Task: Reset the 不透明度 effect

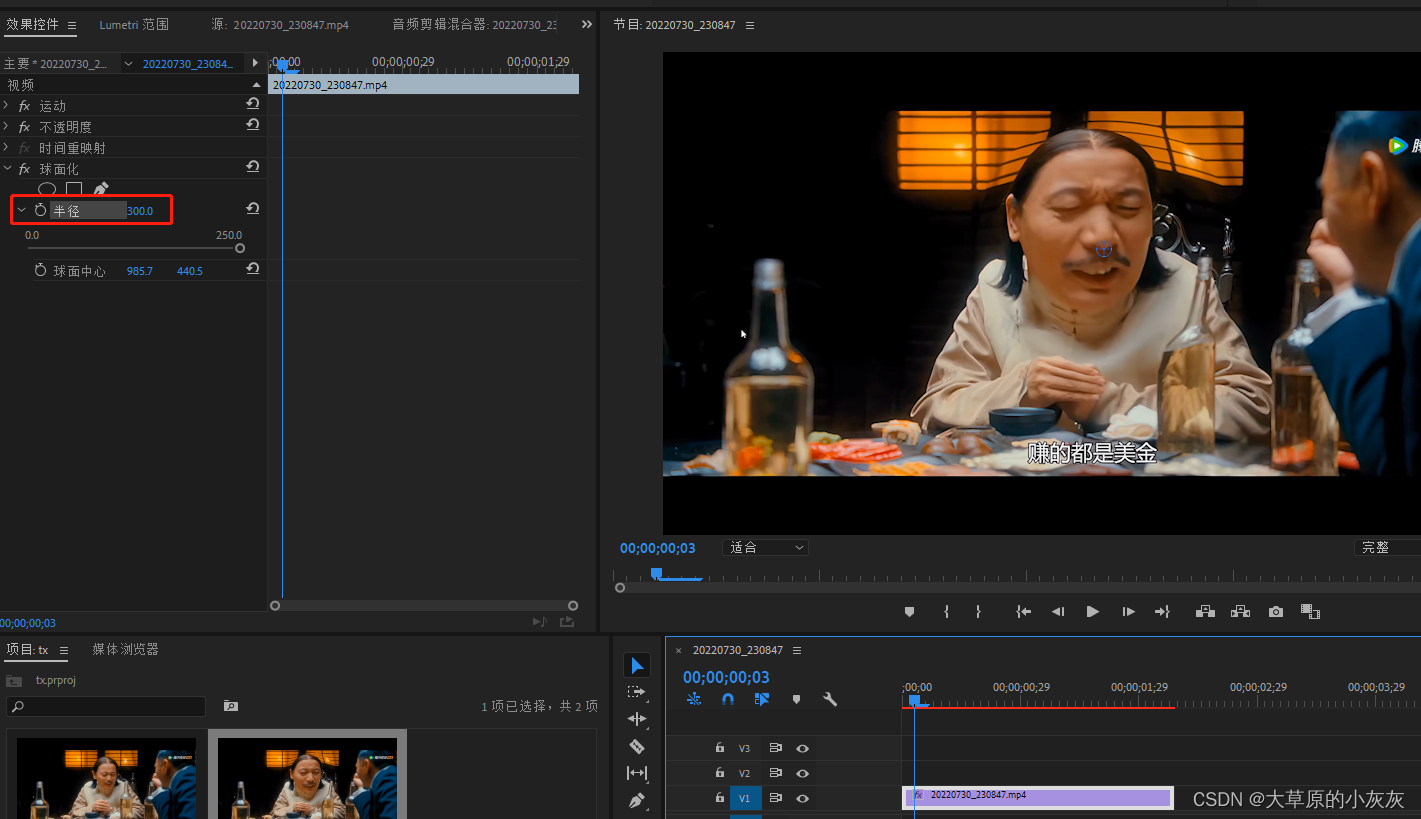Action: [x=253, y=125]
